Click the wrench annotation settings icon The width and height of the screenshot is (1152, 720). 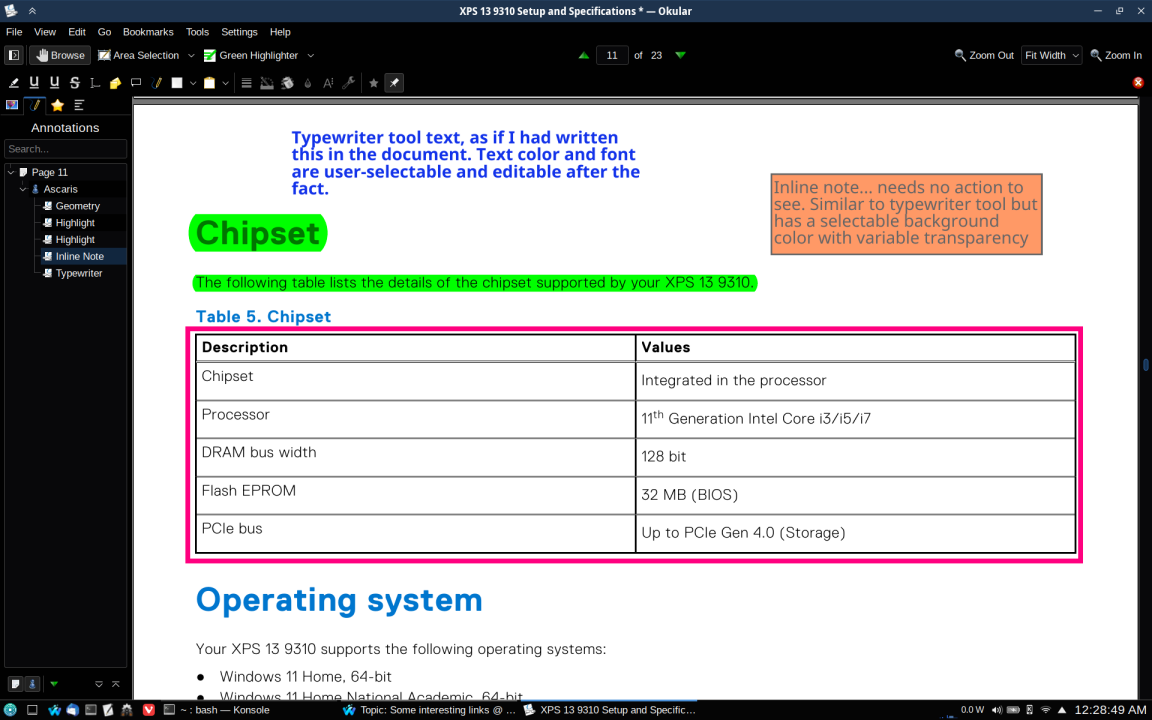click(348, 83)
